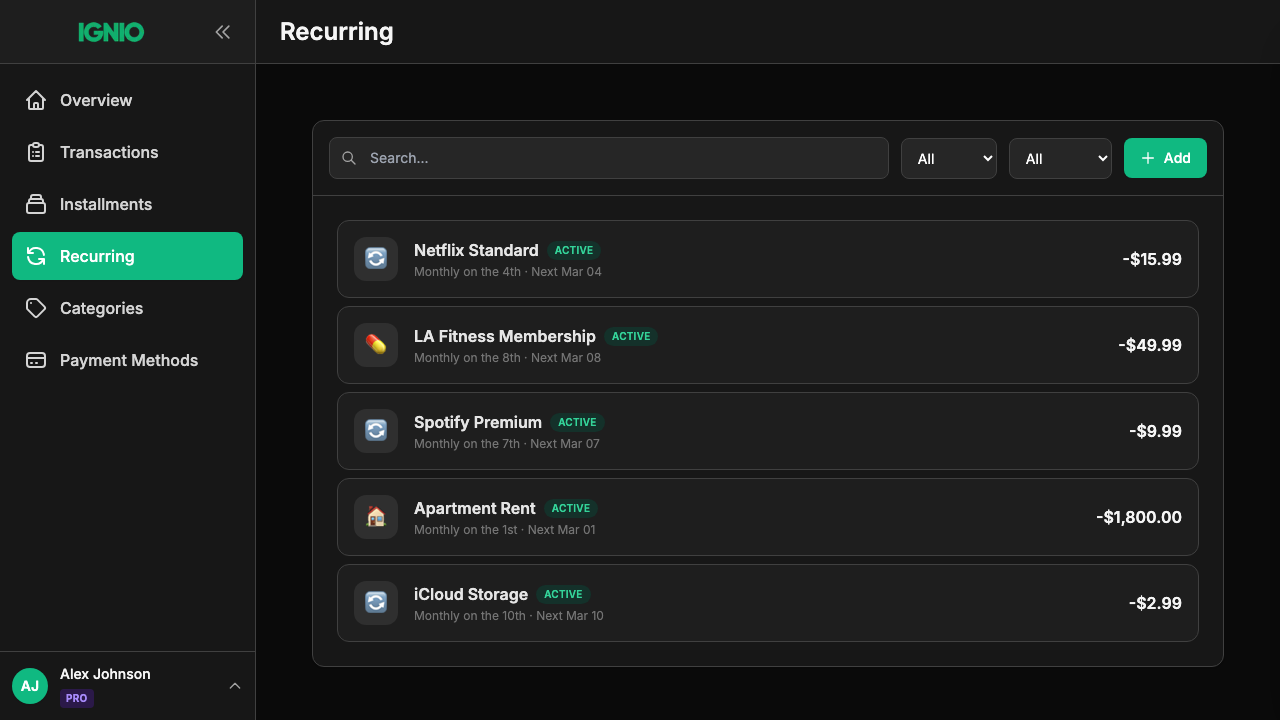
Task: Open Categories page
Action: click(x=127, y=308)
